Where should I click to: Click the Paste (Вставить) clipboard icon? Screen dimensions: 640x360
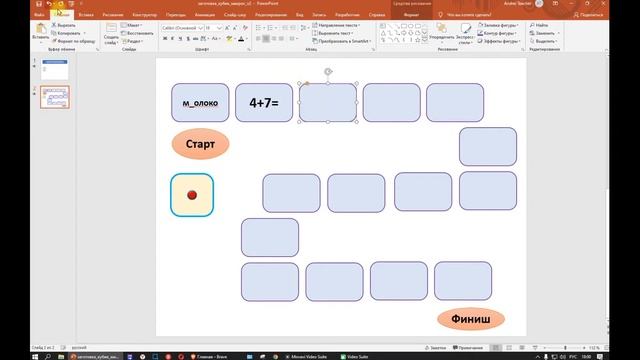click(x=41, y=29)
